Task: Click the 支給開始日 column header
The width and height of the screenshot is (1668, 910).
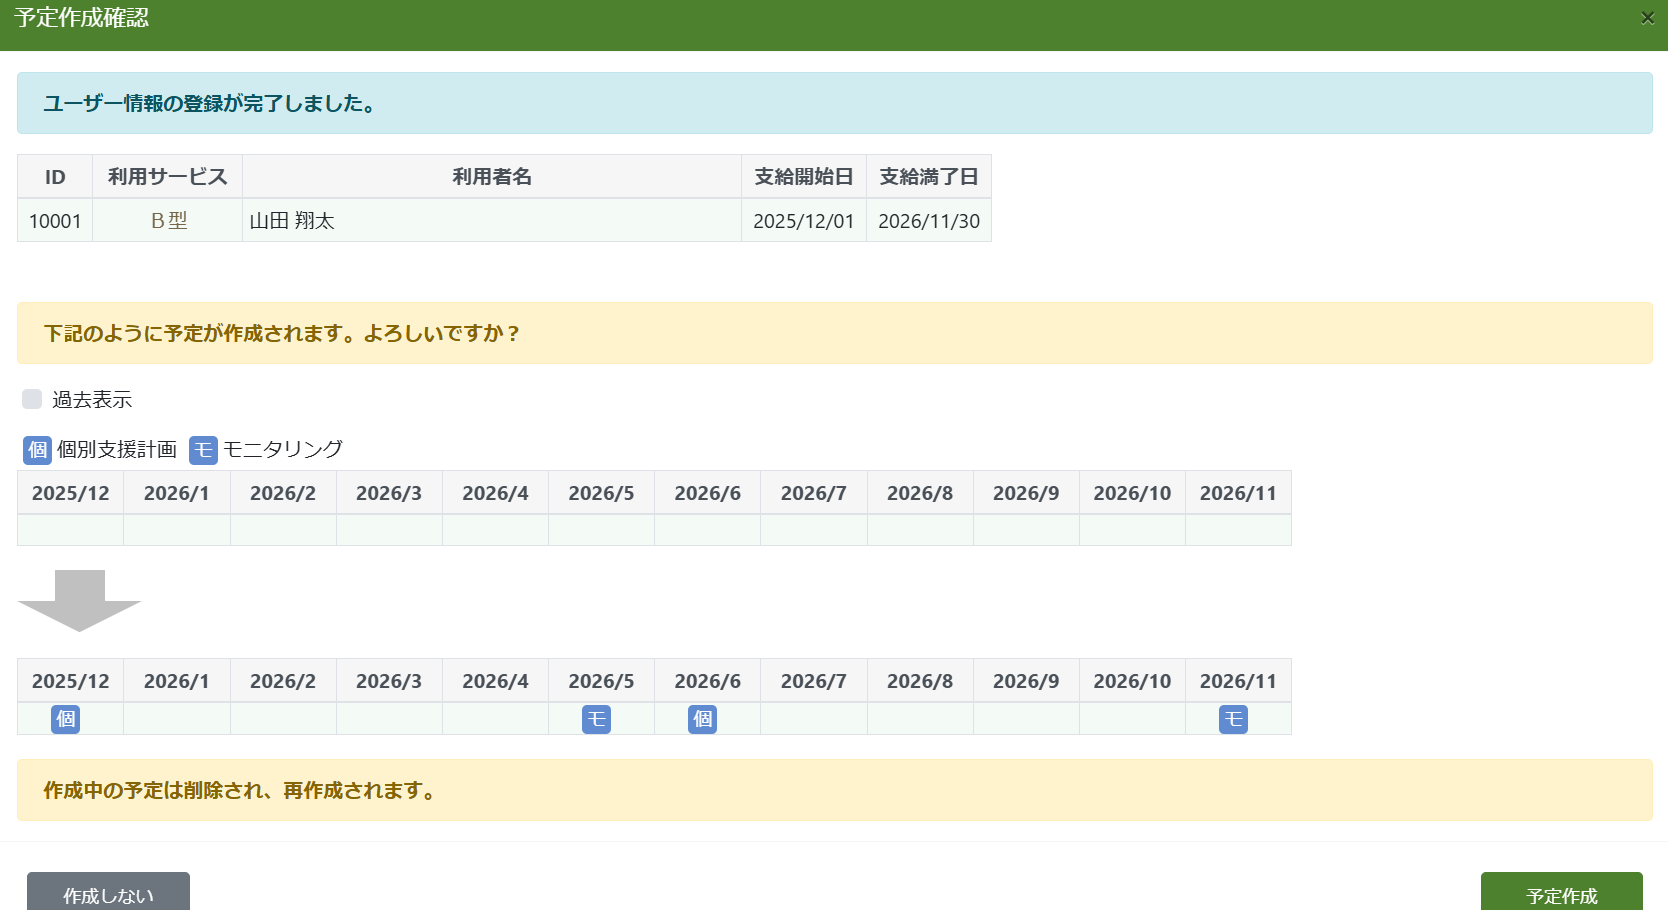Action: (803, 177)
